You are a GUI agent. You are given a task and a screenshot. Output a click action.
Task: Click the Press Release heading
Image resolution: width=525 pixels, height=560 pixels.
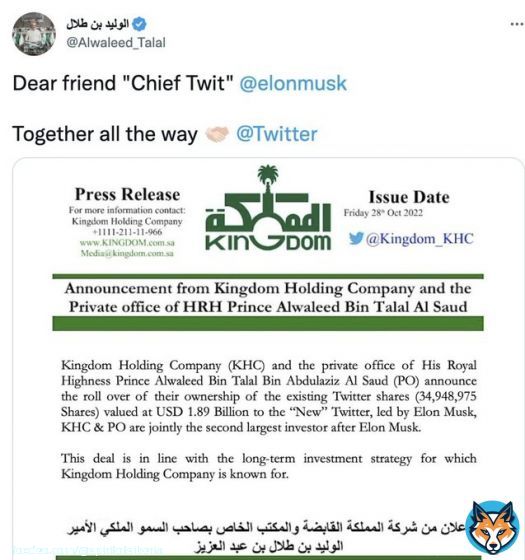click(x=128, y=195)
